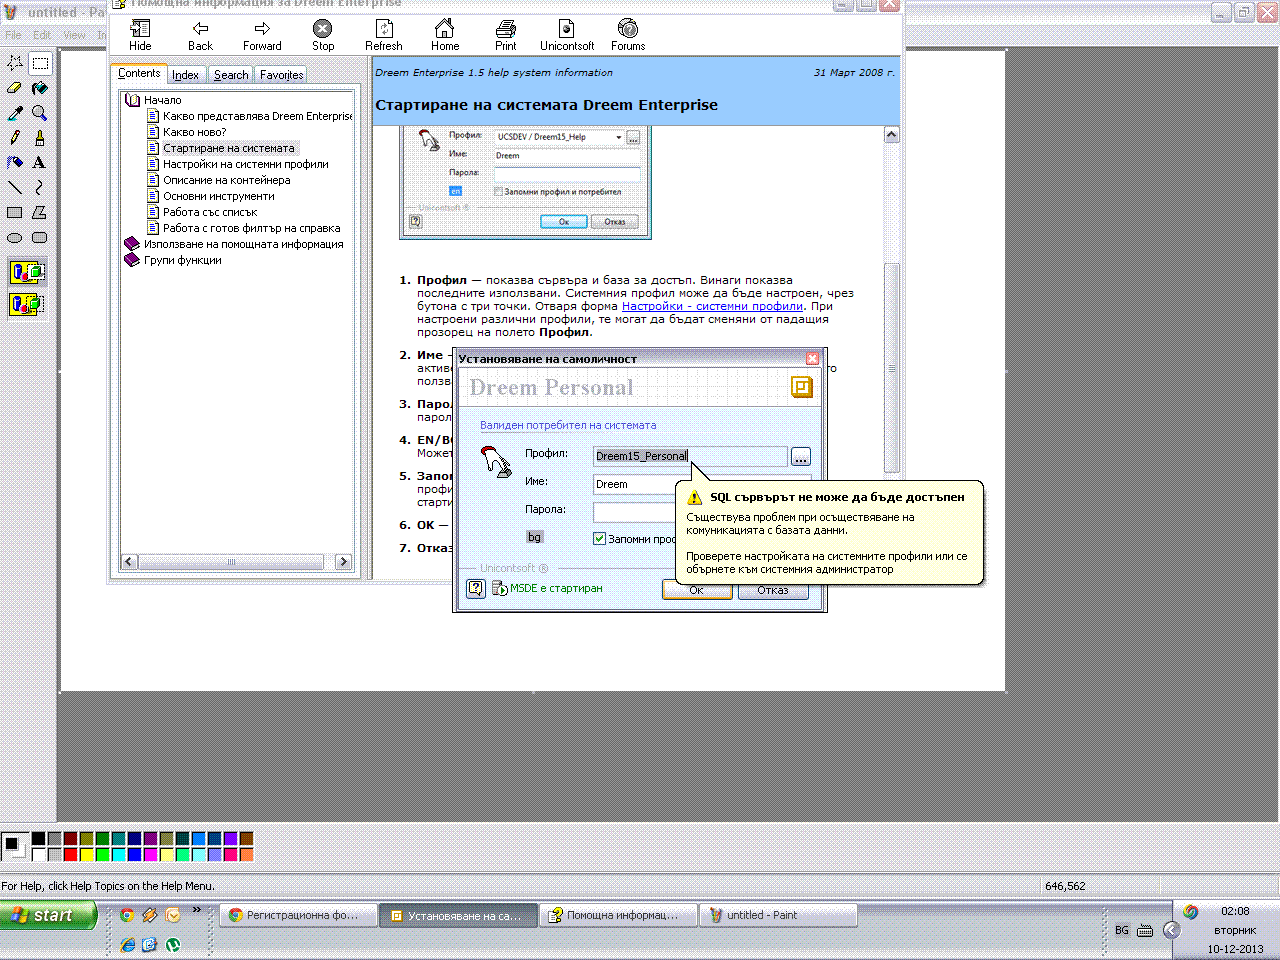Open Работа със списък help topic

coord(210,212)
